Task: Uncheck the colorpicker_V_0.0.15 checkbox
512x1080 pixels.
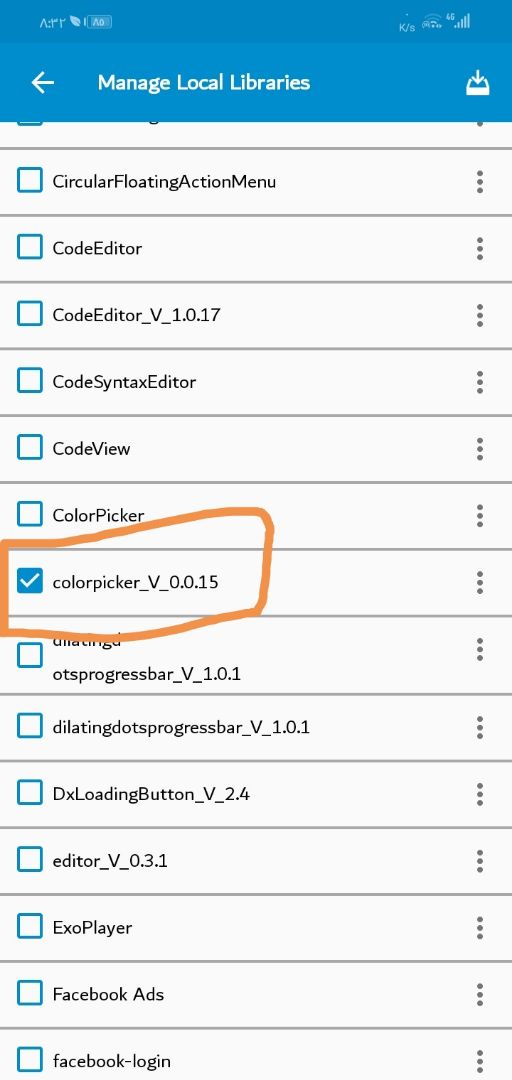Action: [29, 582]
